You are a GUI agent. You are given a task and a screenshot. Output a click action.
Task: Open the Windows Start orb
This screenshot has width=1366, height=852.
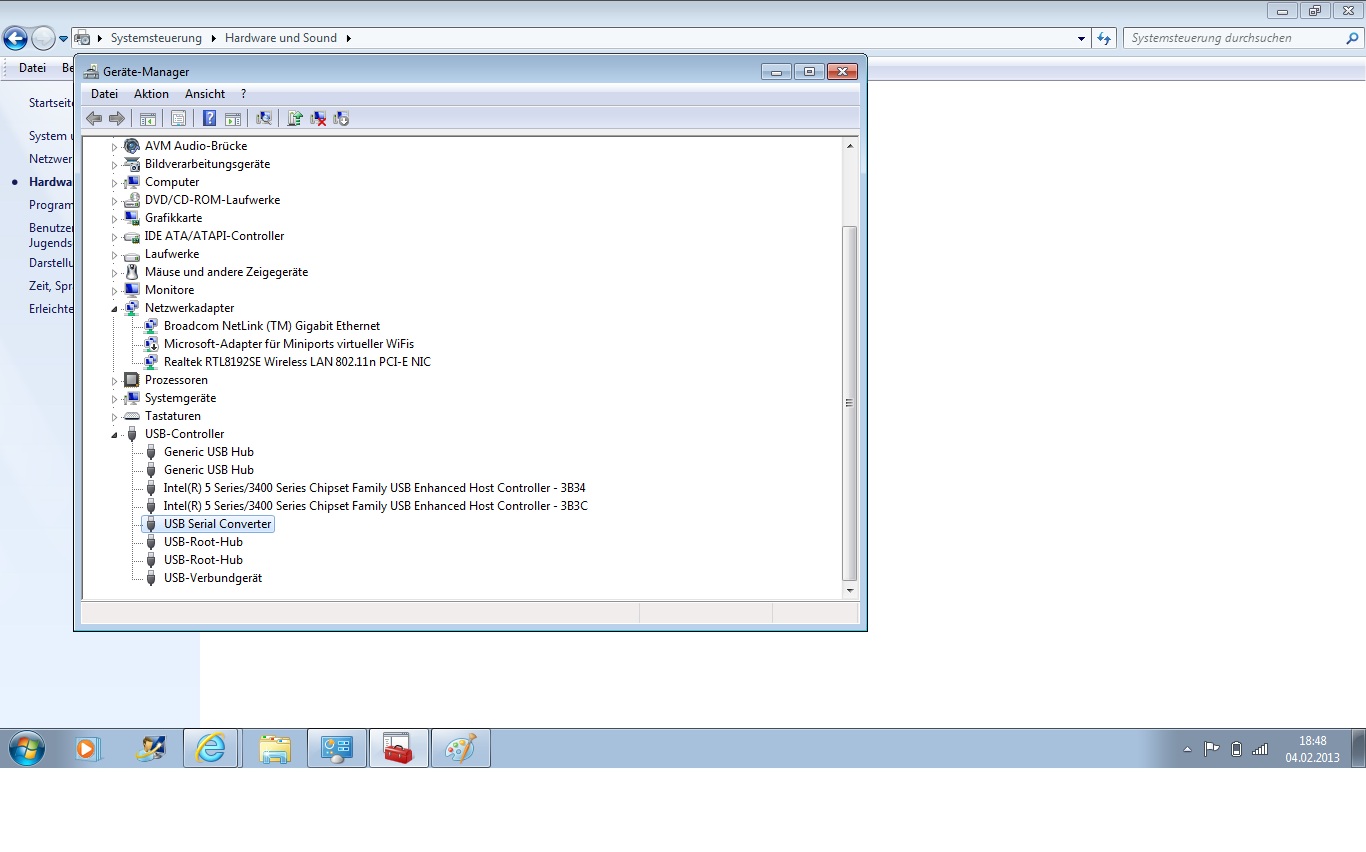pos(27,748)
